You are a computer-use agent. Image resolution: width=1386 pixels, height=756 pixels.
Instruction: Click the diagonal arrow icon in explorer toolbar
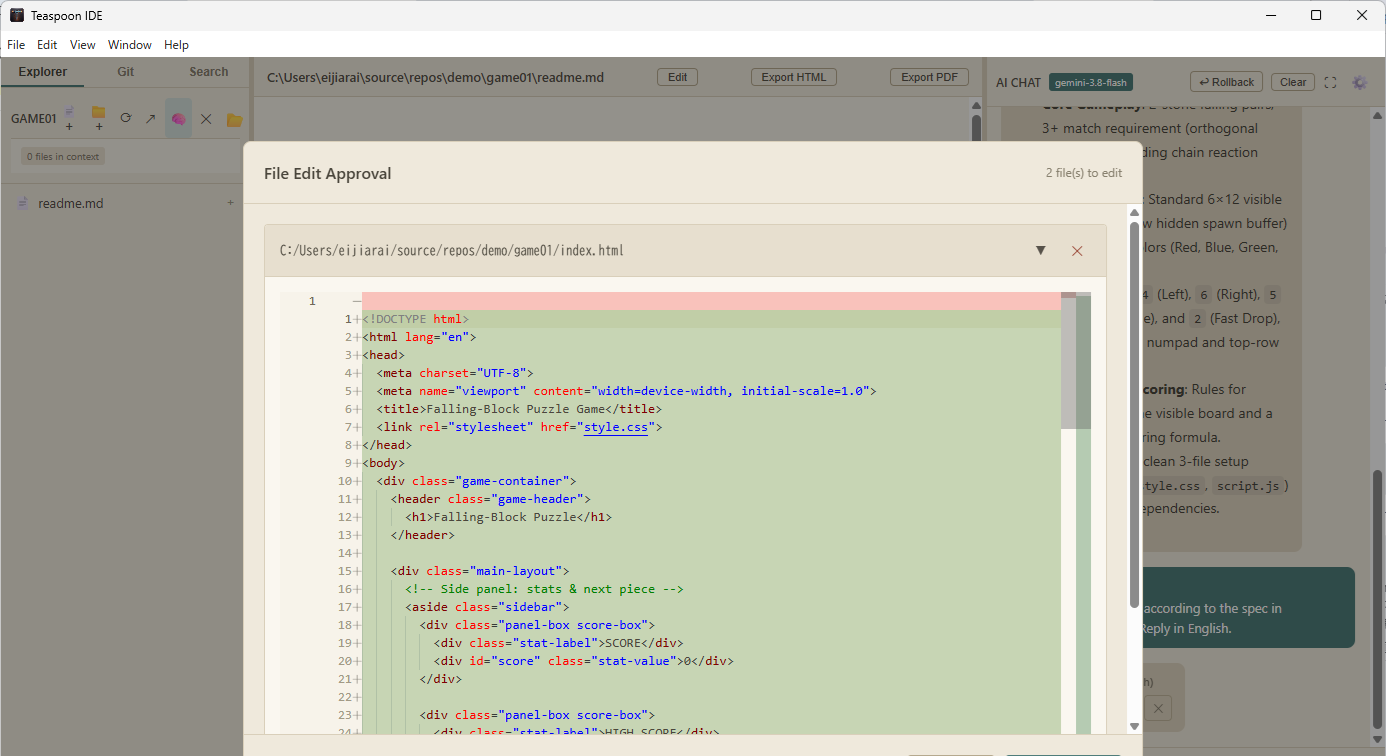(x=151, y=118)
